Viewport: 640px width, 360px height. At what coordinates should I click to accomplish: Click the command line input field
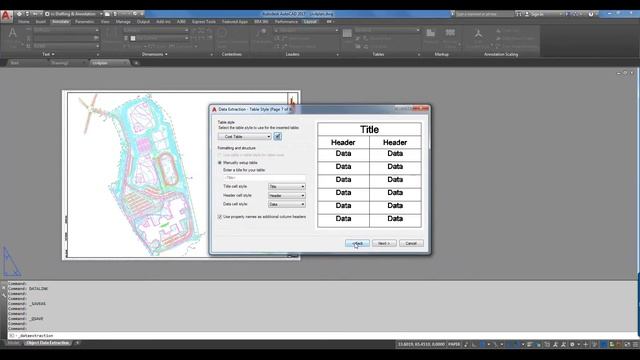(322, 336)
